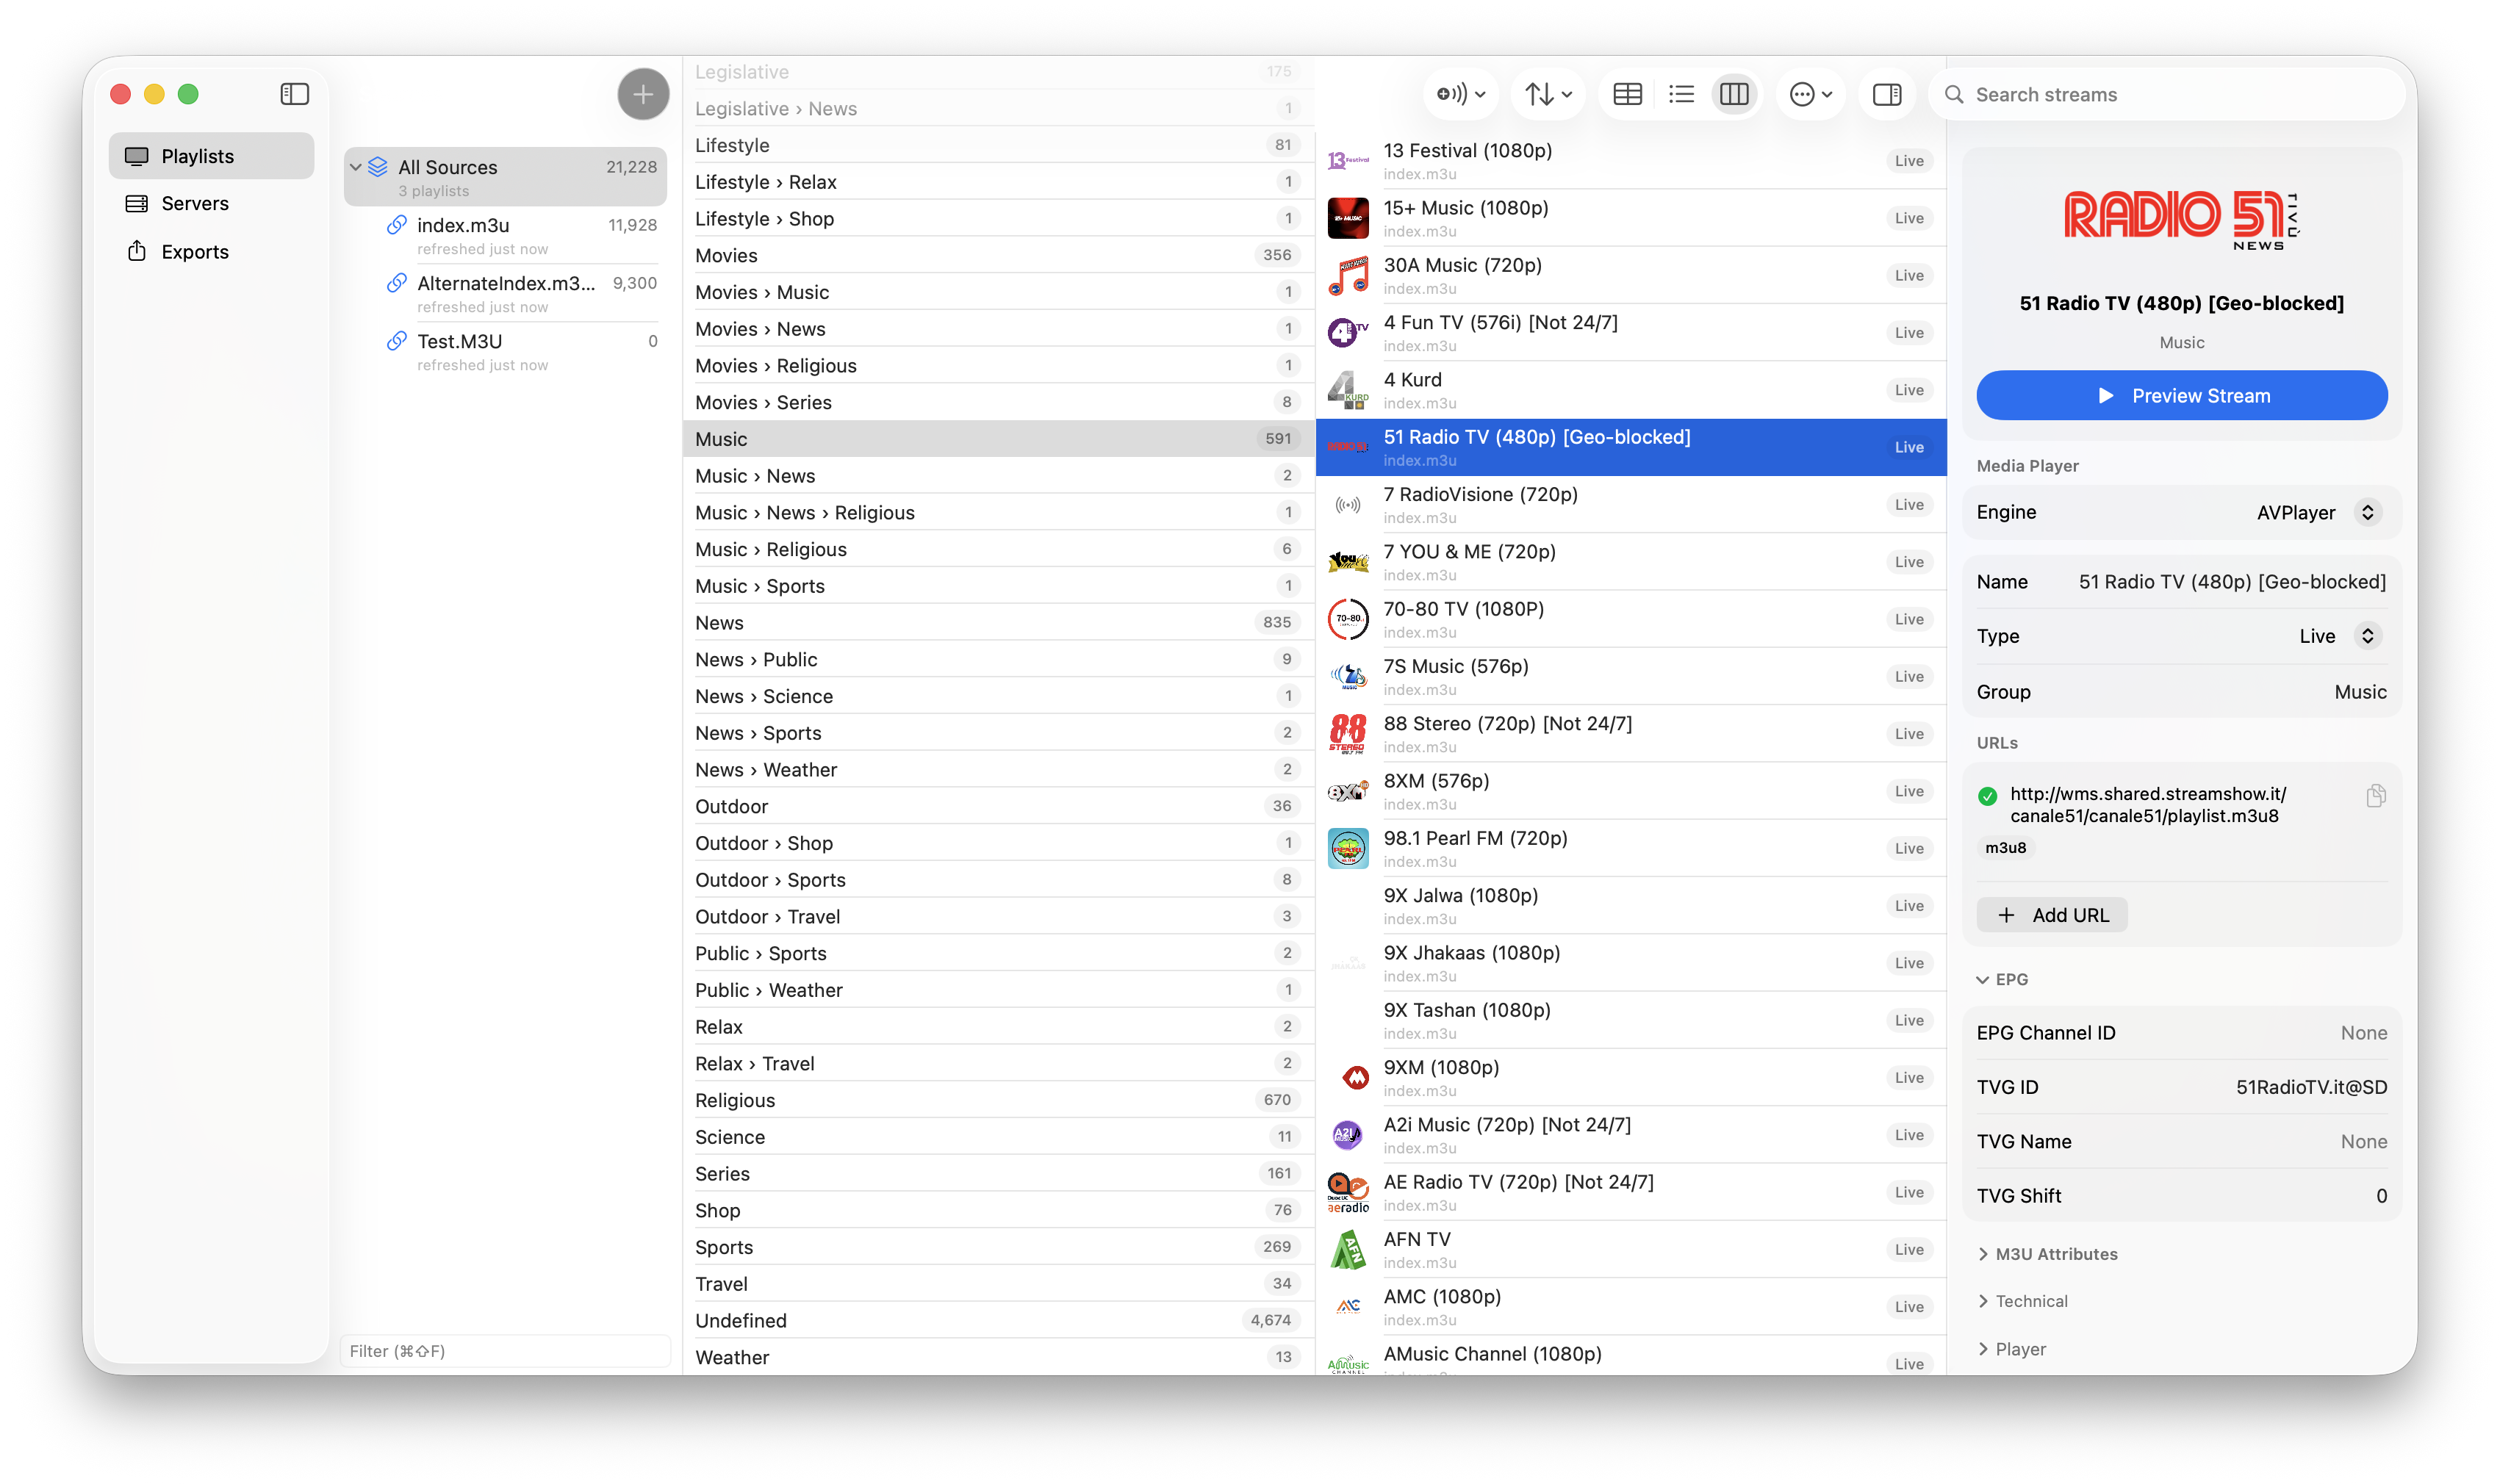Select the column view layout
Image resolution: width=2500 pixels, height=1484 pixels.
1735,93
